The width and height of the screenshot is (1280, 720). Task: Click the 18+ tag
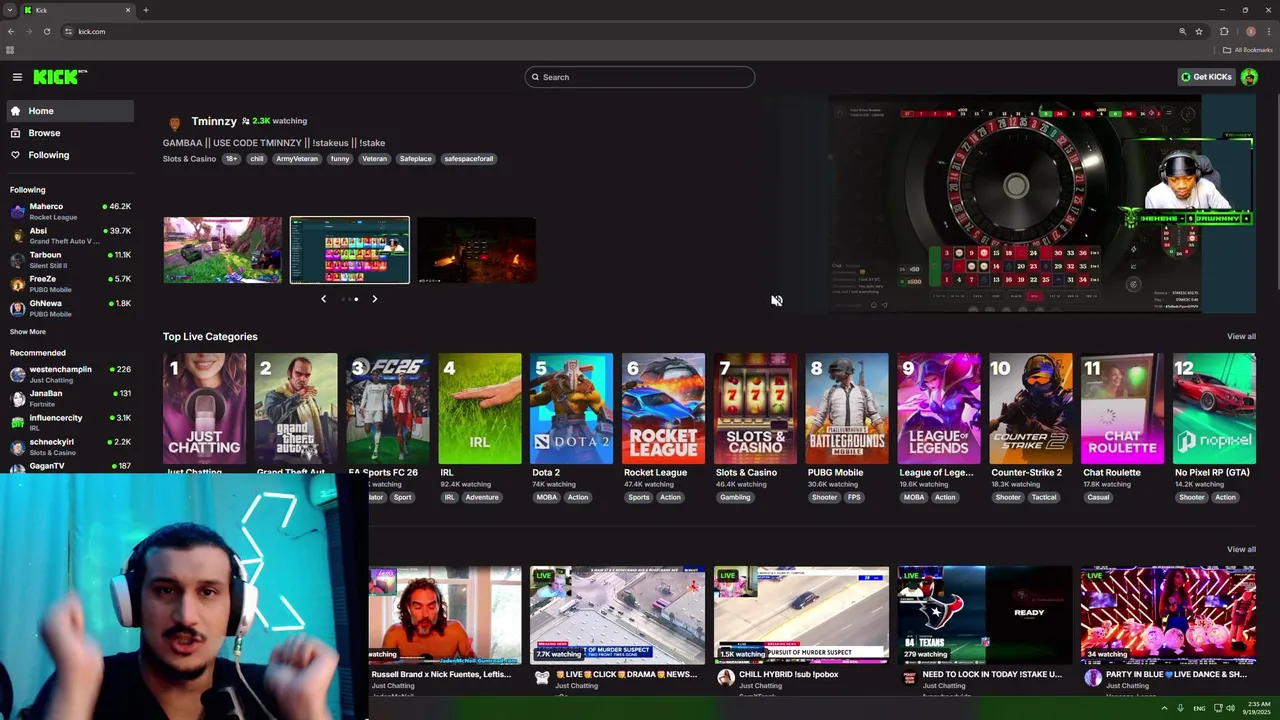[231, 159]
